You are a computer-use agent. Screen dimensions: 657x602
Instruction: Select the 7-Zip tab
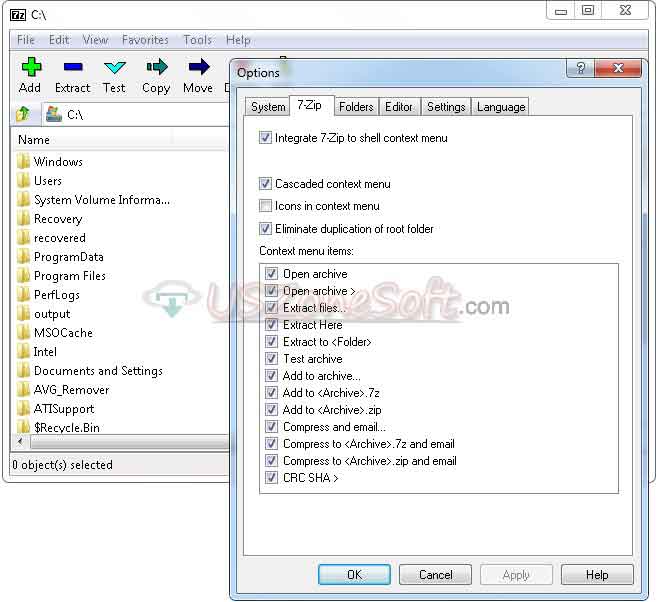click(310, 105)
